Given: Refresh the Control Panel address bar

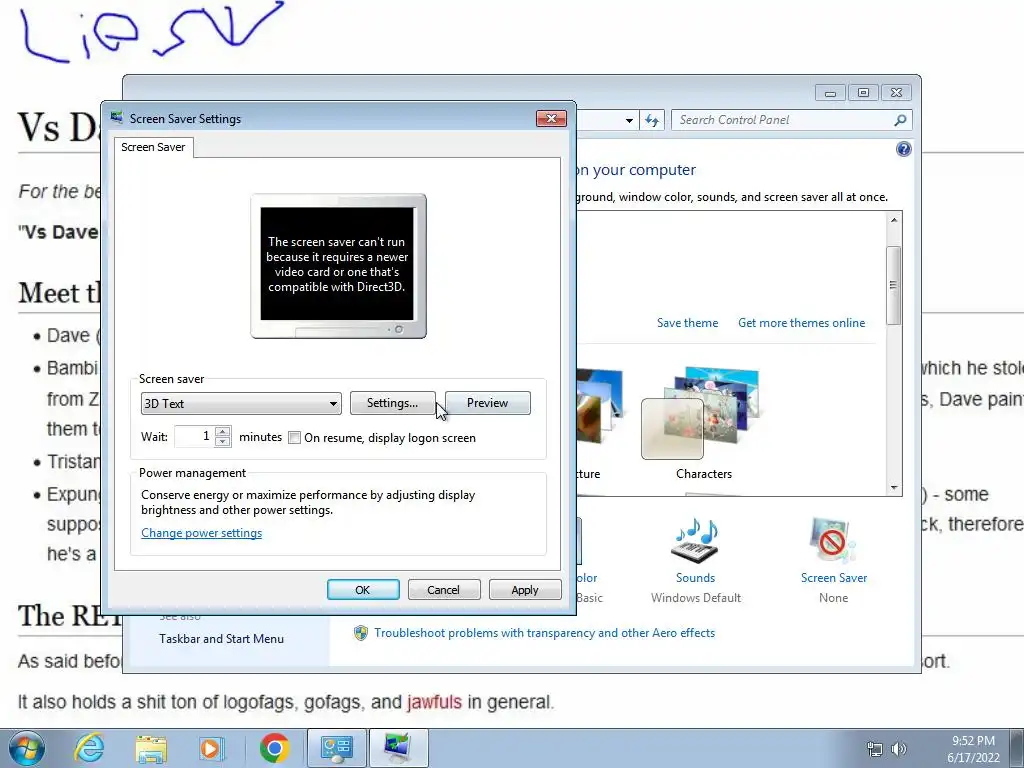Looking at the screenshot, I should pos(652,120).
